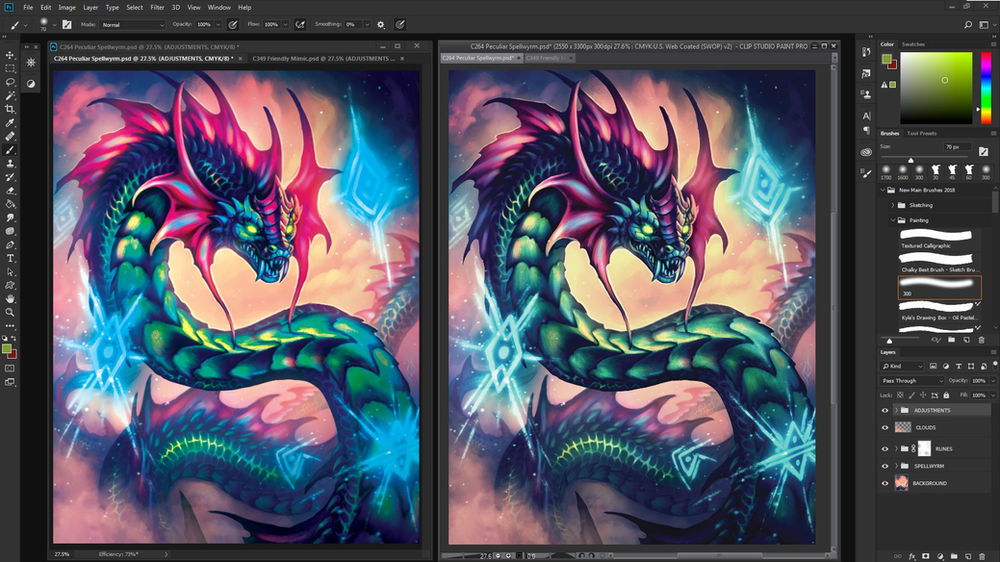Open the blending Mode dropdown set to Normal
This screenshot has height=562, width=1000.
133,25
